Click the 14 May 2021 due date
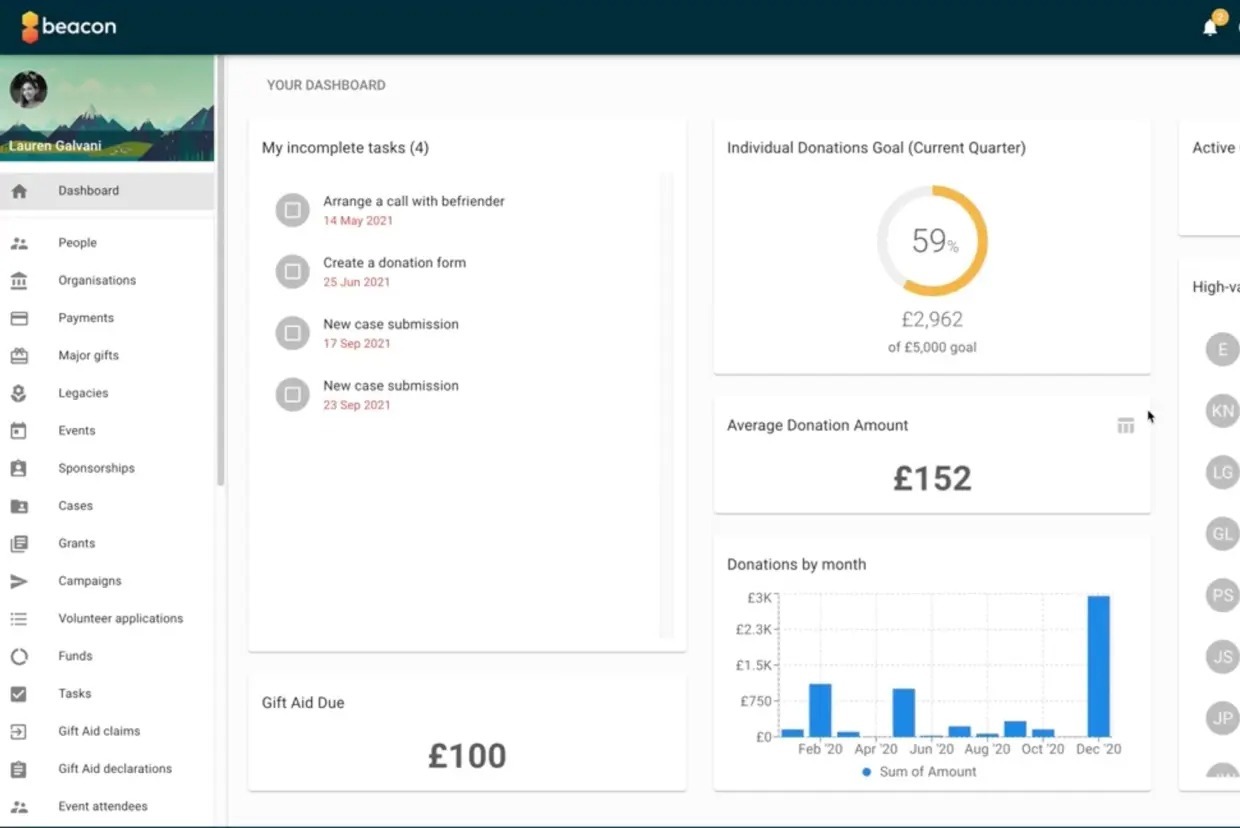Screen dimensions: 1240x828 (x=358, y=221)
